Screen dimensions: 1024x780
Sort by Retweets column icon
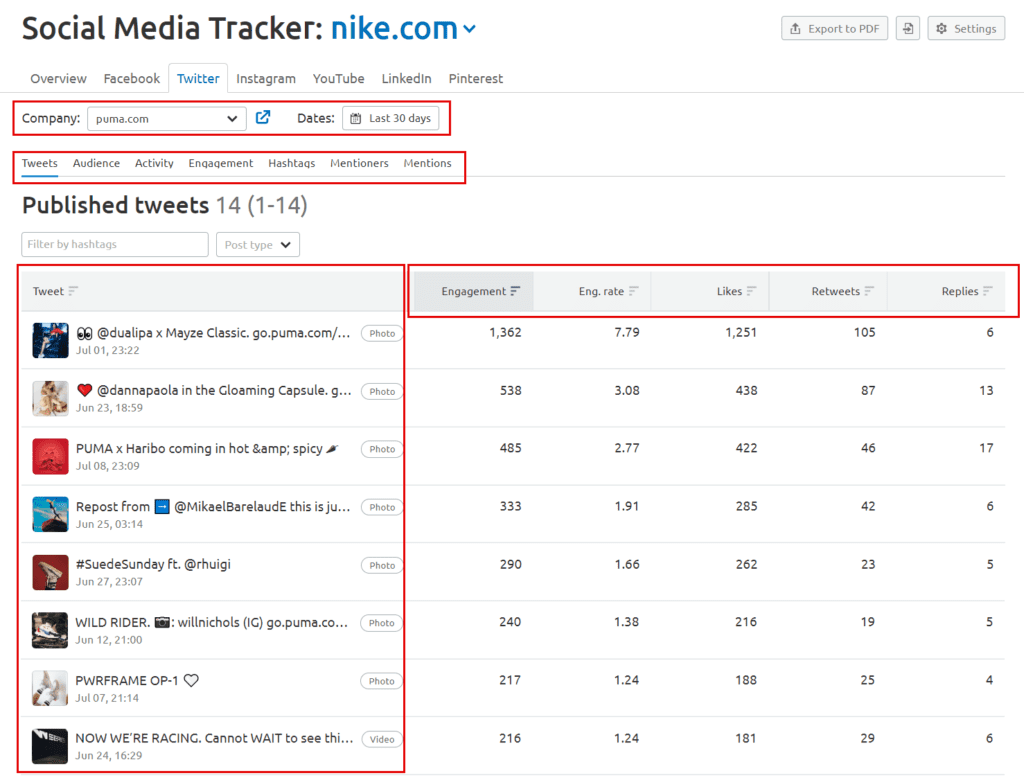[x=869, y=291]
